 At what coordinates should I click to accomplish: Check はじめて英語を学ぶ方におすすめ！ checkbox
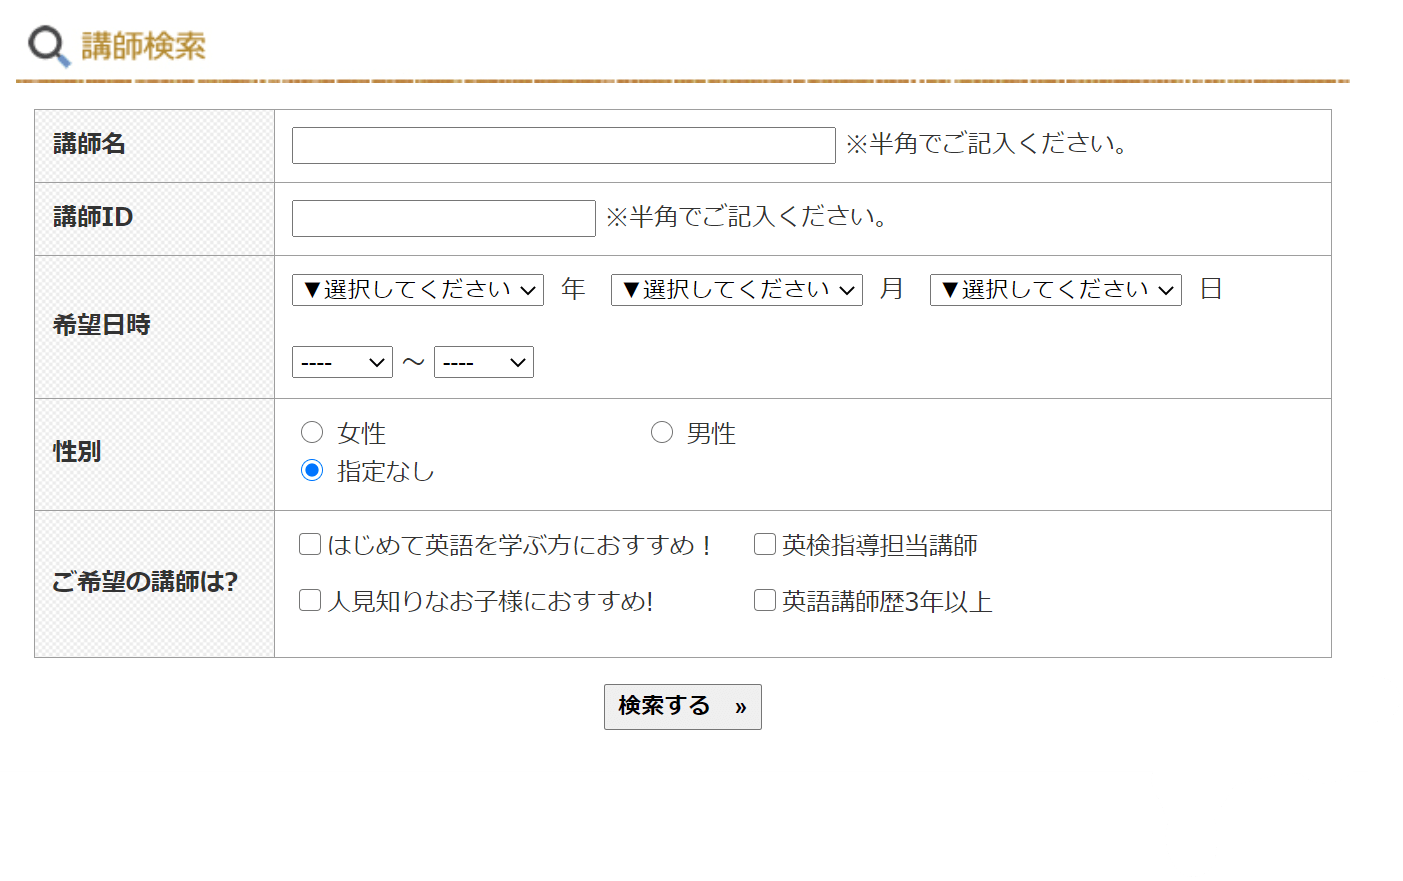310,544
